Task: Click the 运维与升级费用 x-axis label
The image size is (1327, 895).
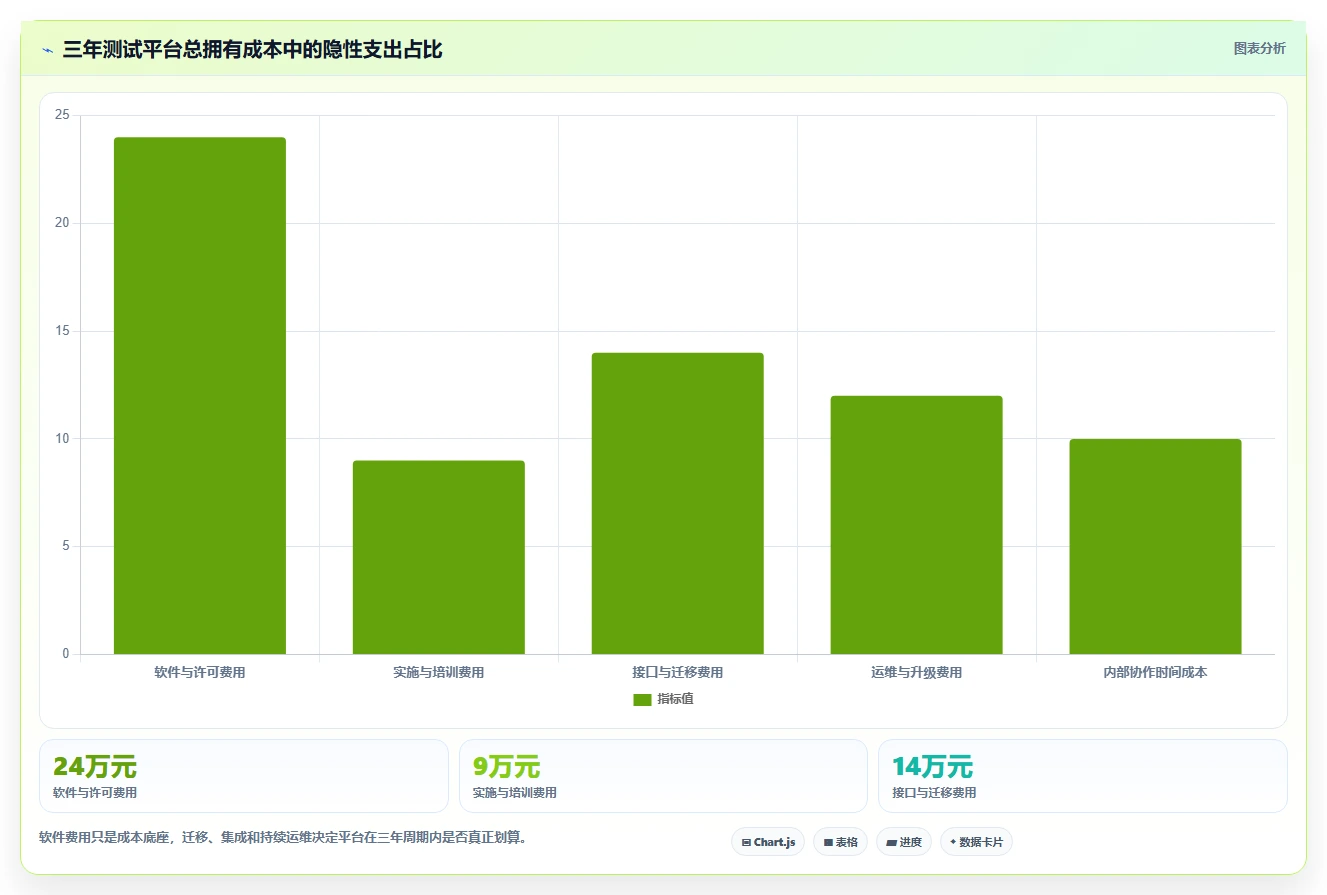Action: 916,673
